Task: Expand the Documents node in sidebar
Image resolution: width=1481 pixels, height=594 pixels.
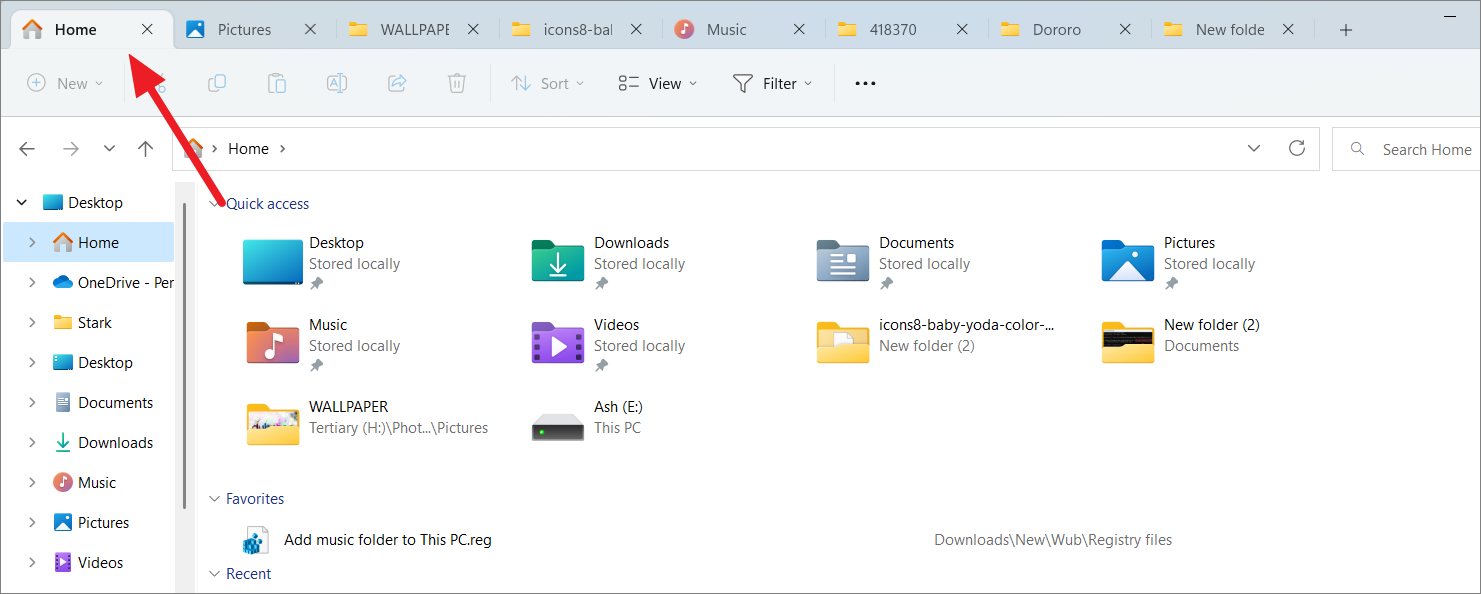Action: tap(32, 403)
